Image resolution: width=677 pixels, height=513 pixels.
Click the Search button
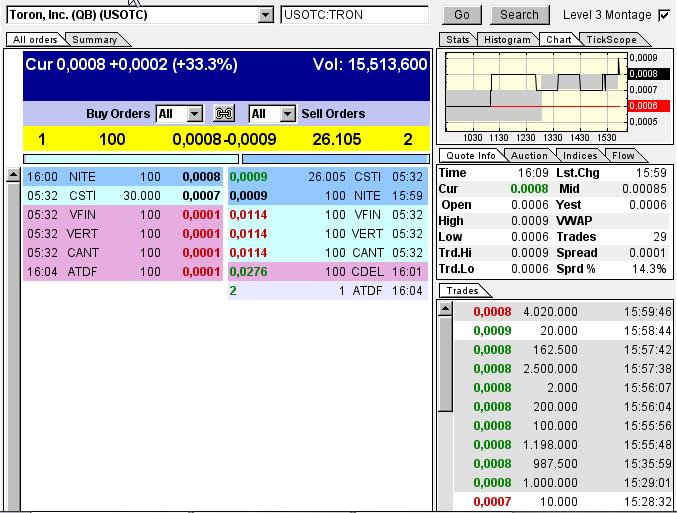pos(519,15)
